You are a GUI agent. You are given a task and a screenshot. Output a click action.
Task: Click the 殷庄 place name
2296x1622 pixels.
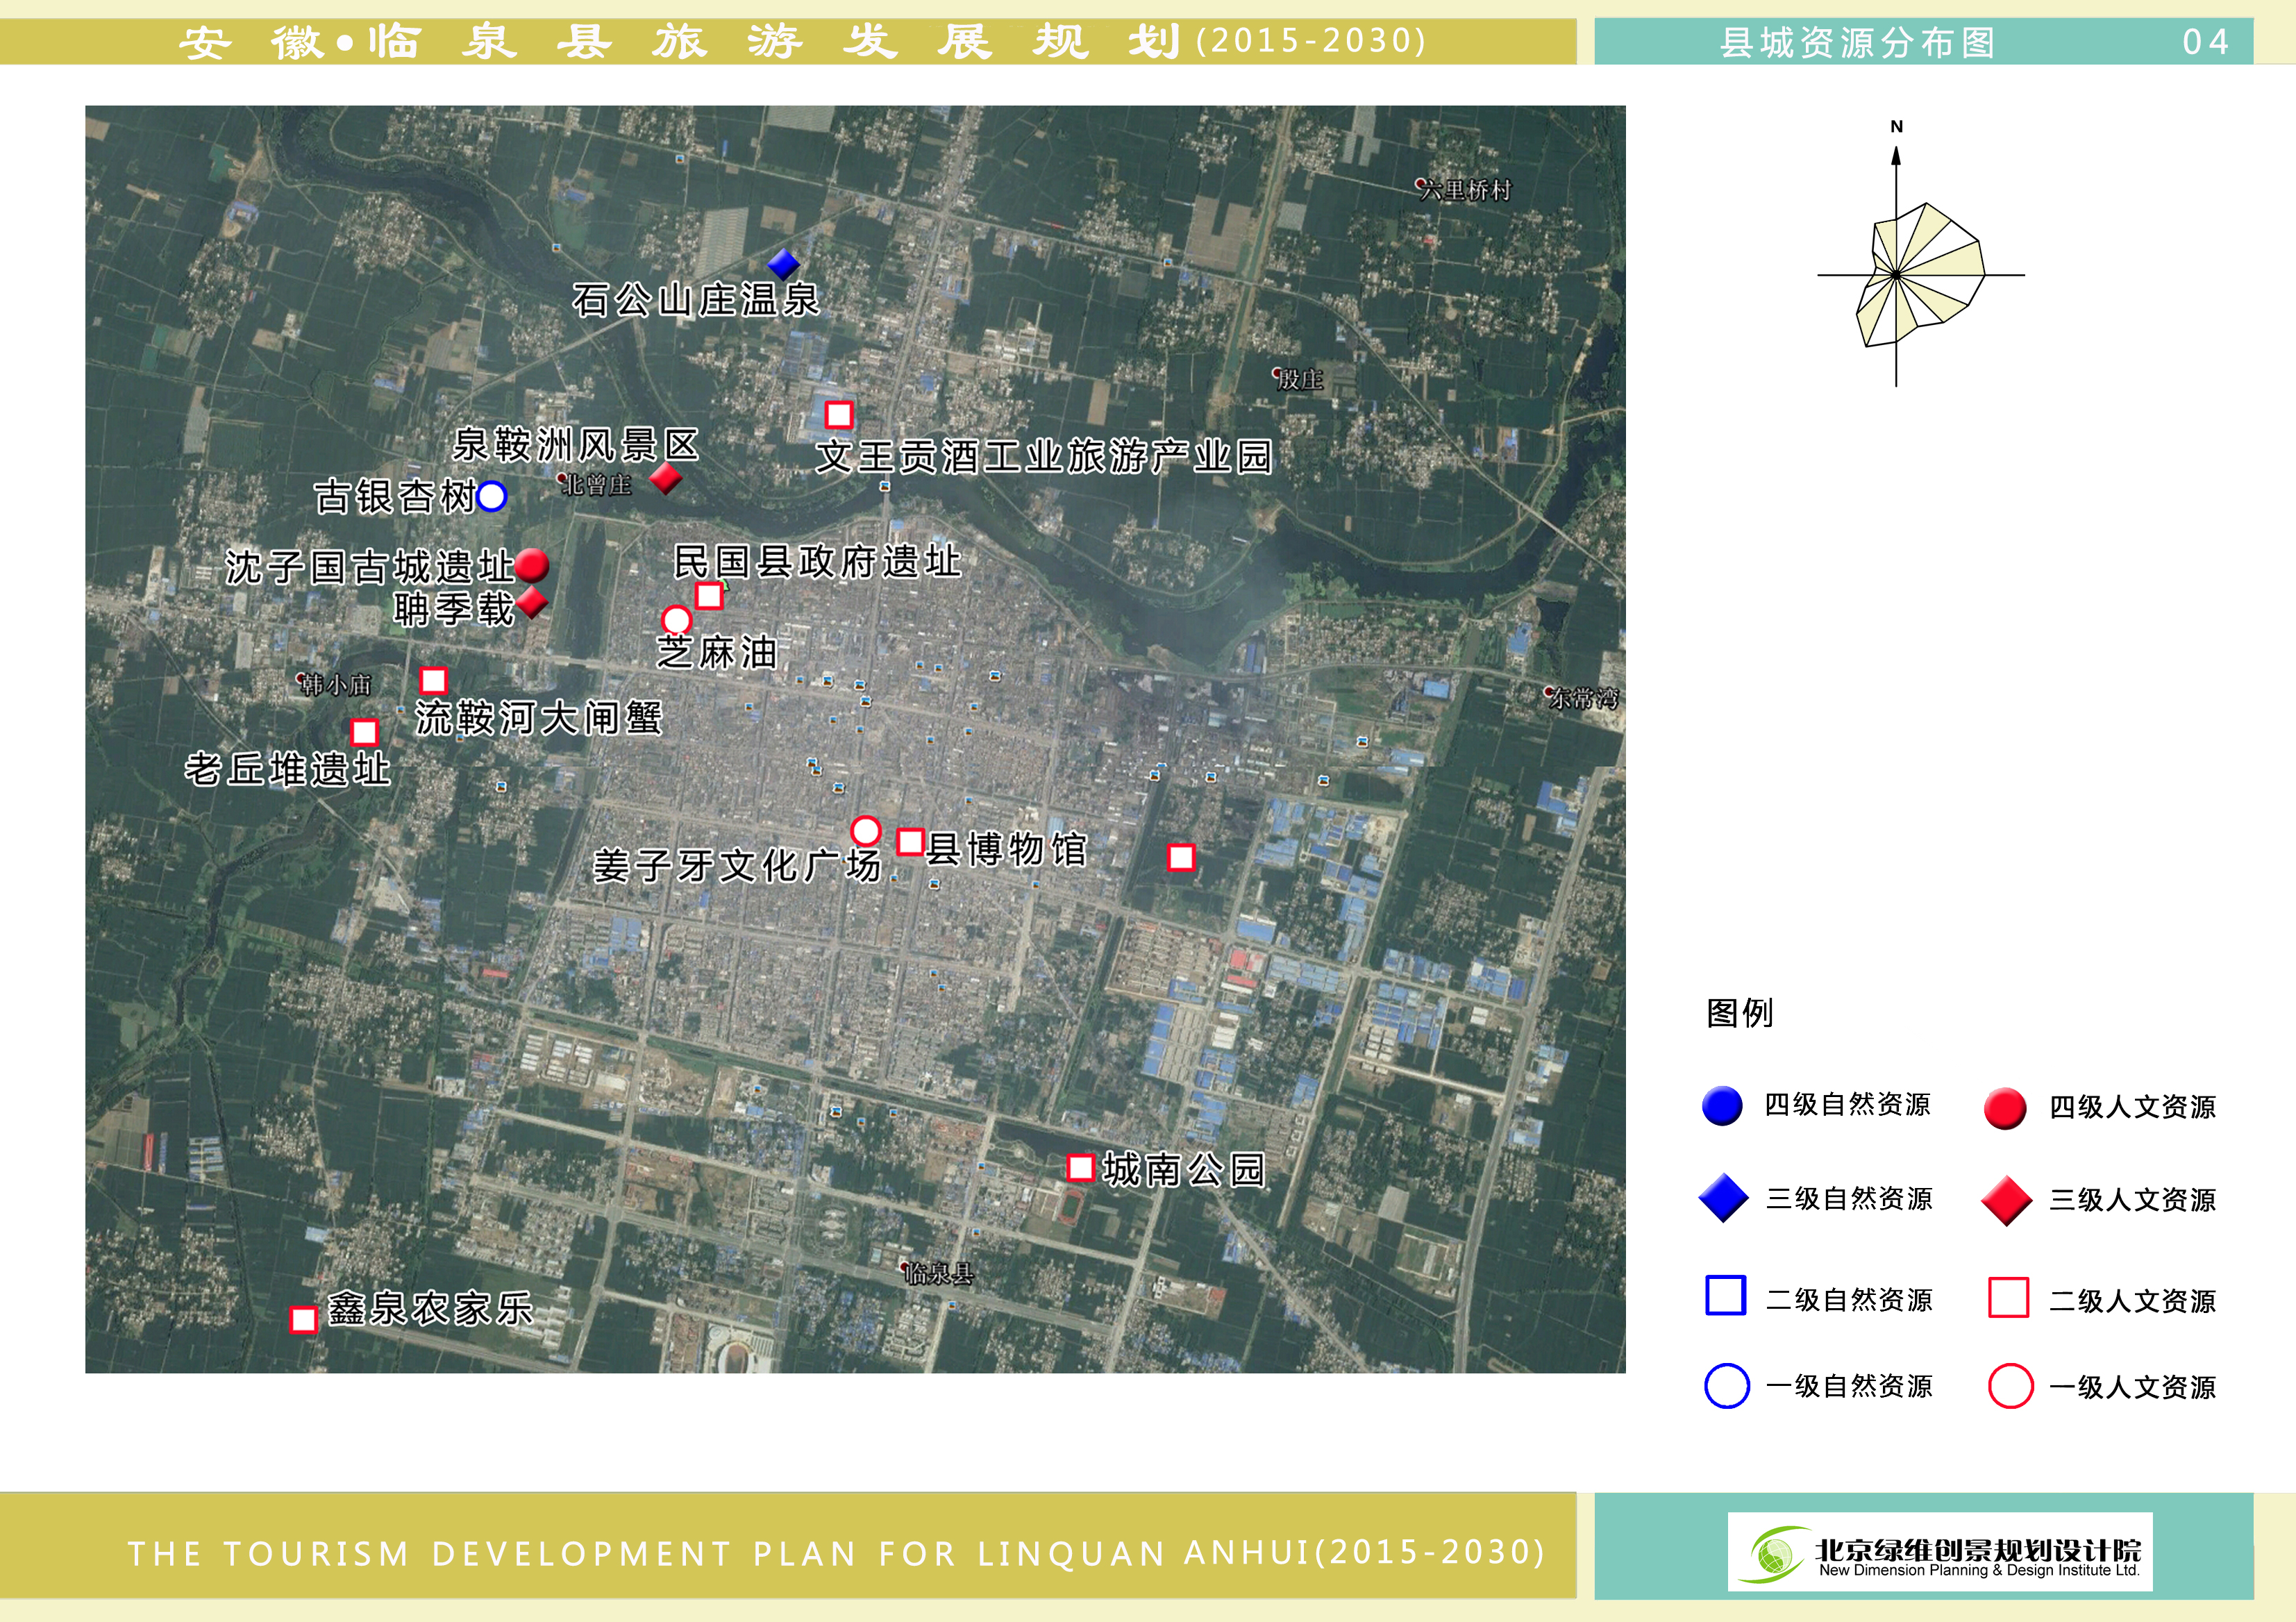[x=1299, y=379]
